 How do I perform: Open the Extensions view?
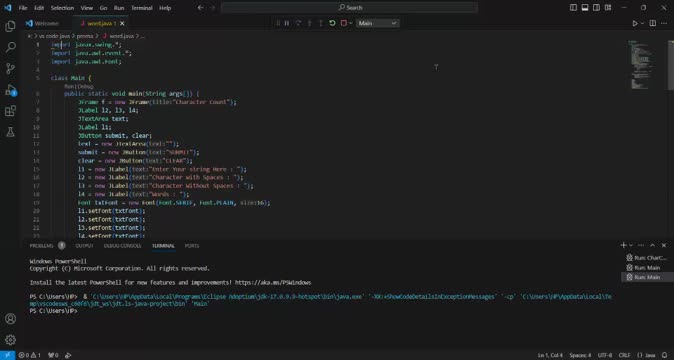click(x=10, y=111)
